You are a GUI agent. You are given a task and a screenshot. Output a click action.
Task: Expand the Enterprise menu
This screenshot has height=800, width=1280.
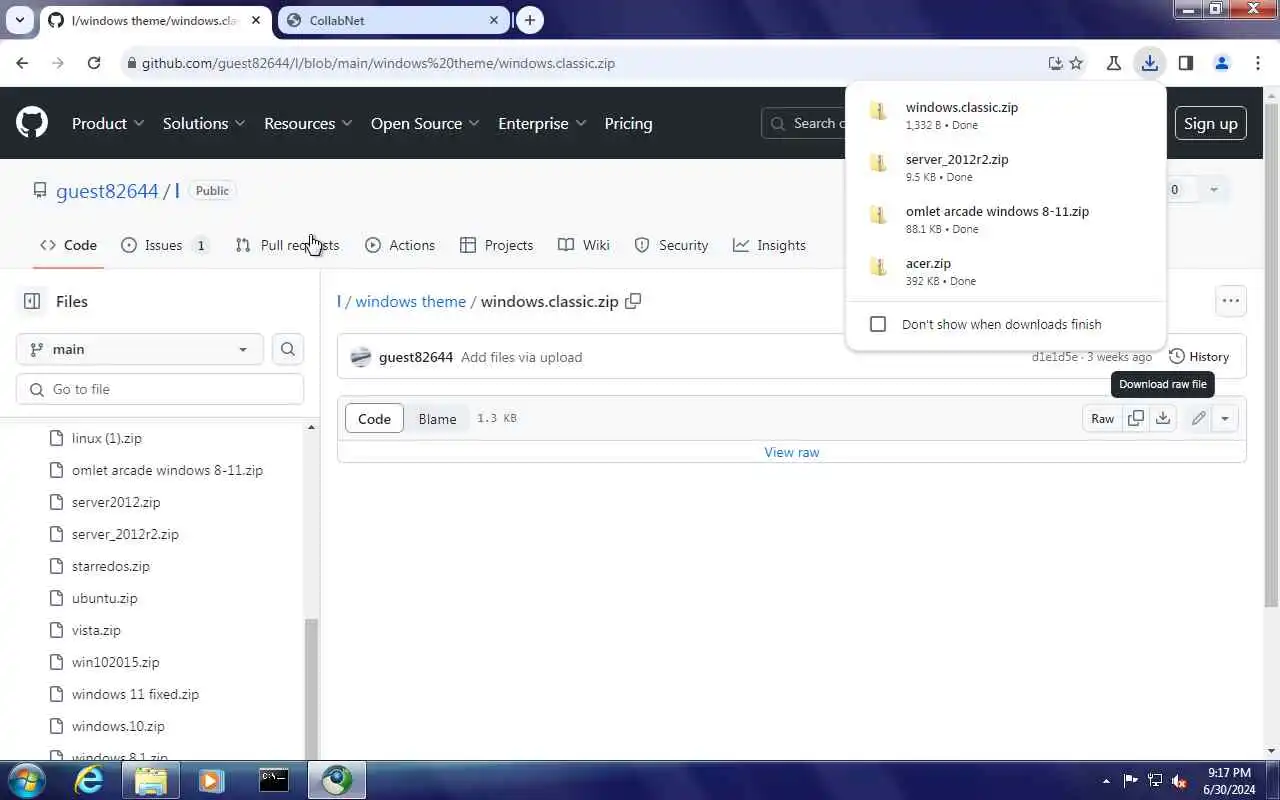point(542,123)
